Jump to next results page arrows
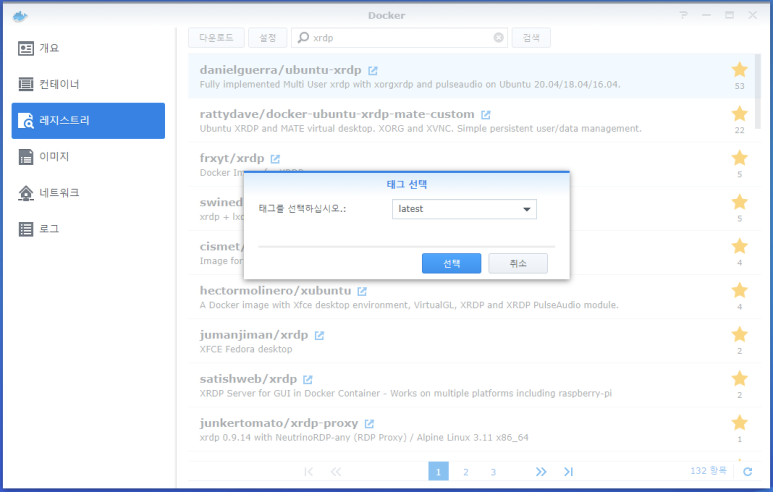Image resolution: width=773 pixels, height=492 pixels. pos(541,472)
